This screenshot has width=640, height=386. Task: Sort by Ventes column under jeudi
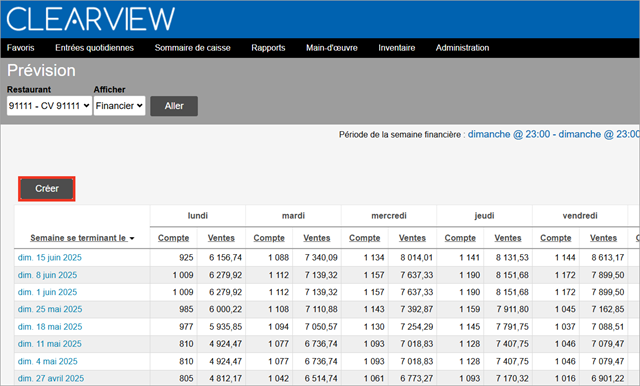(508, 238)
